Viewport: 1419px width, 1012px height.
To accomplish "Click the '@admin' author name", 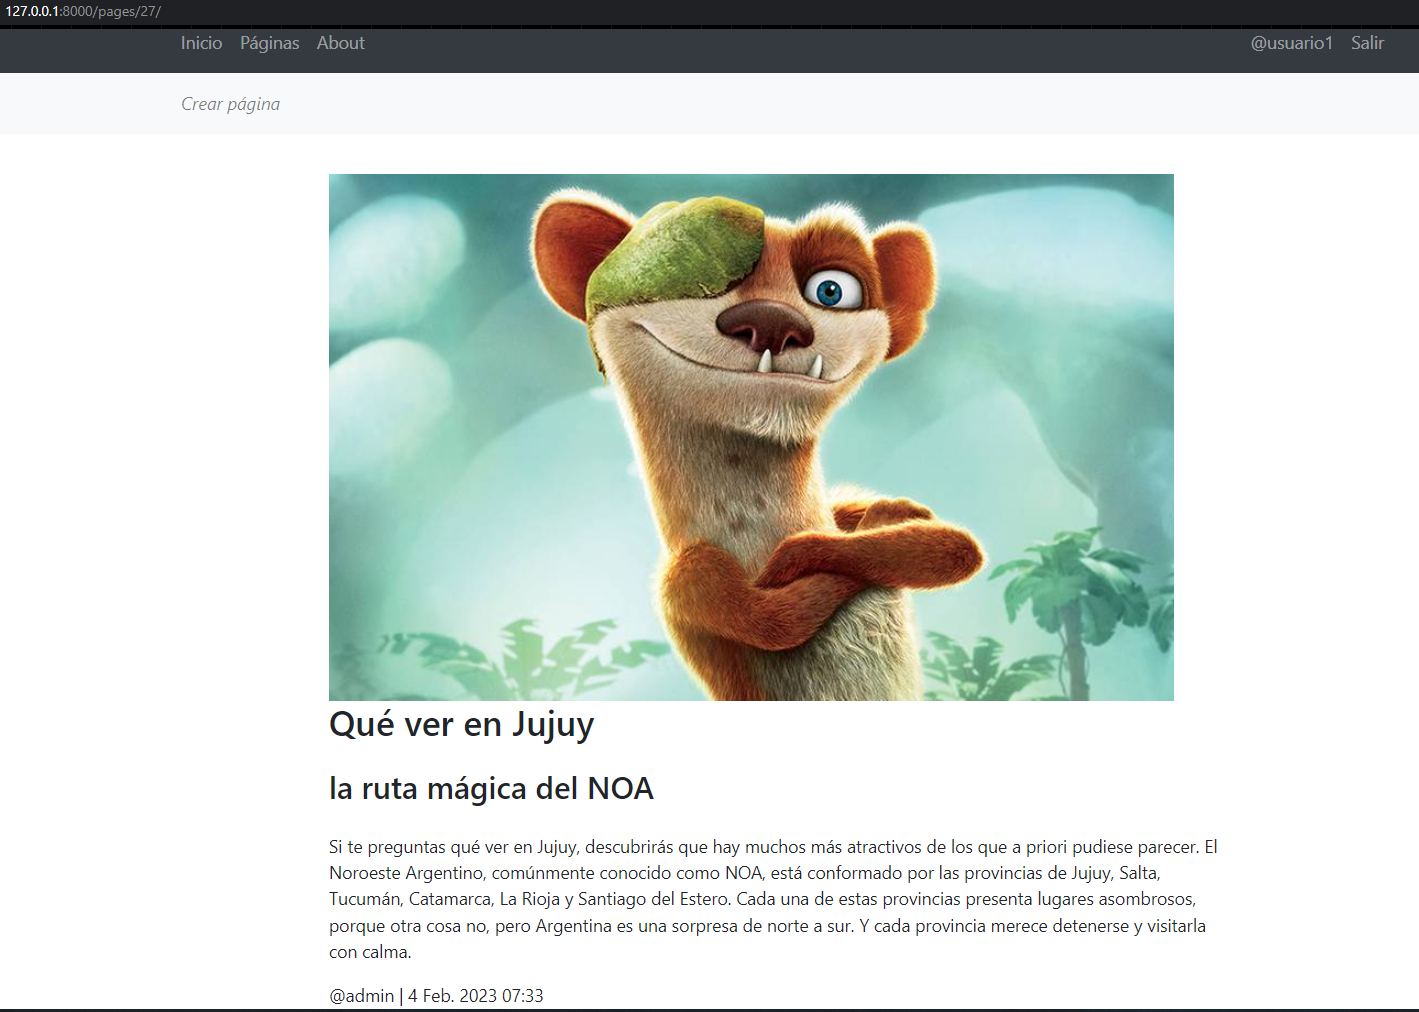I will pos(362,996).
